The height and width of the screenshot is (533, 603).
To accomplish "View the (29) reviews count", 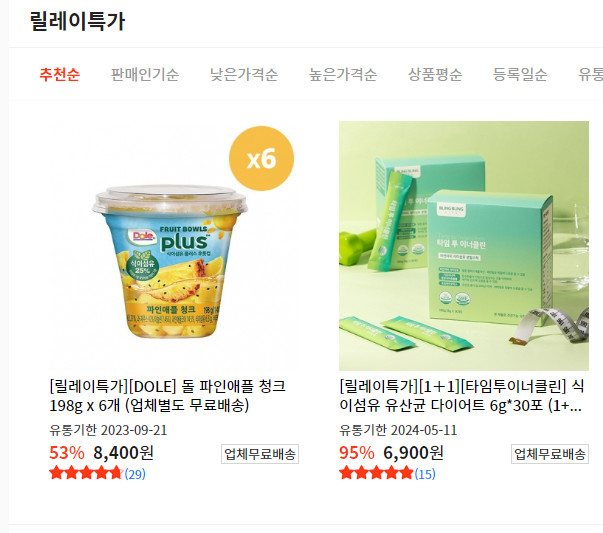I will pos(135,474).
